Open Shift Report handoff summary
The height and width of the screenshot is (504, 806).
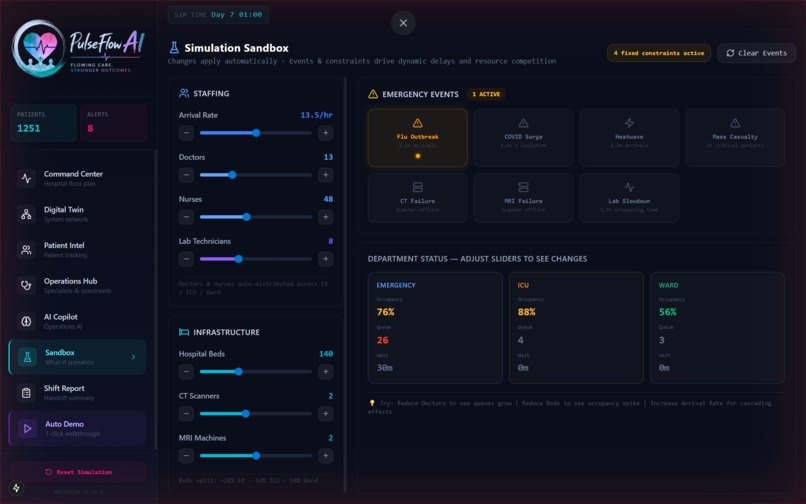point(77,393)
